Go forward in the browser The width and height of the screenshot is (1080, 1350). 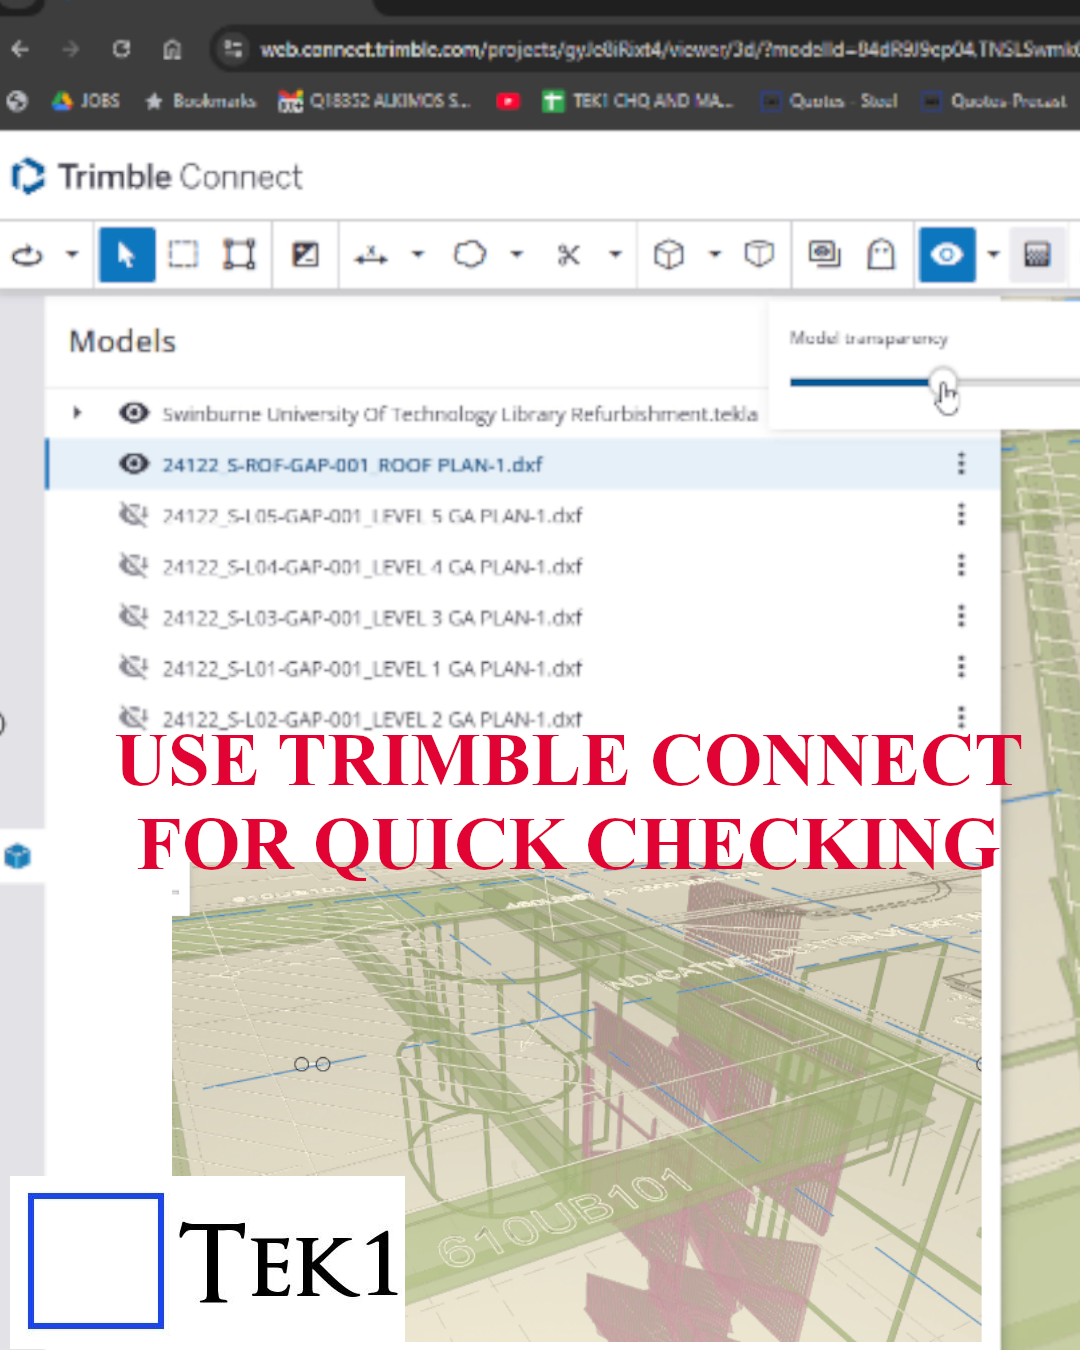[70, 48]
